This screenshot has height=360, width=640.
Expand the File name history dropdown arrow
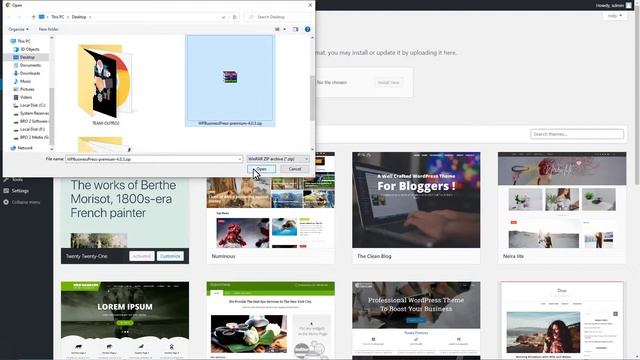point(240,159)
